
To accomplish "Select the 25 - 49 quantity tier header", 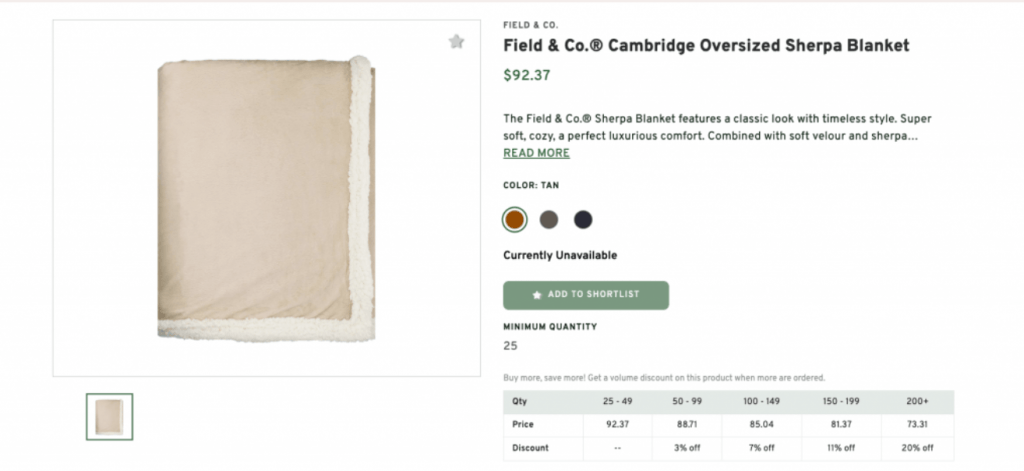I will tap(617, 401).
